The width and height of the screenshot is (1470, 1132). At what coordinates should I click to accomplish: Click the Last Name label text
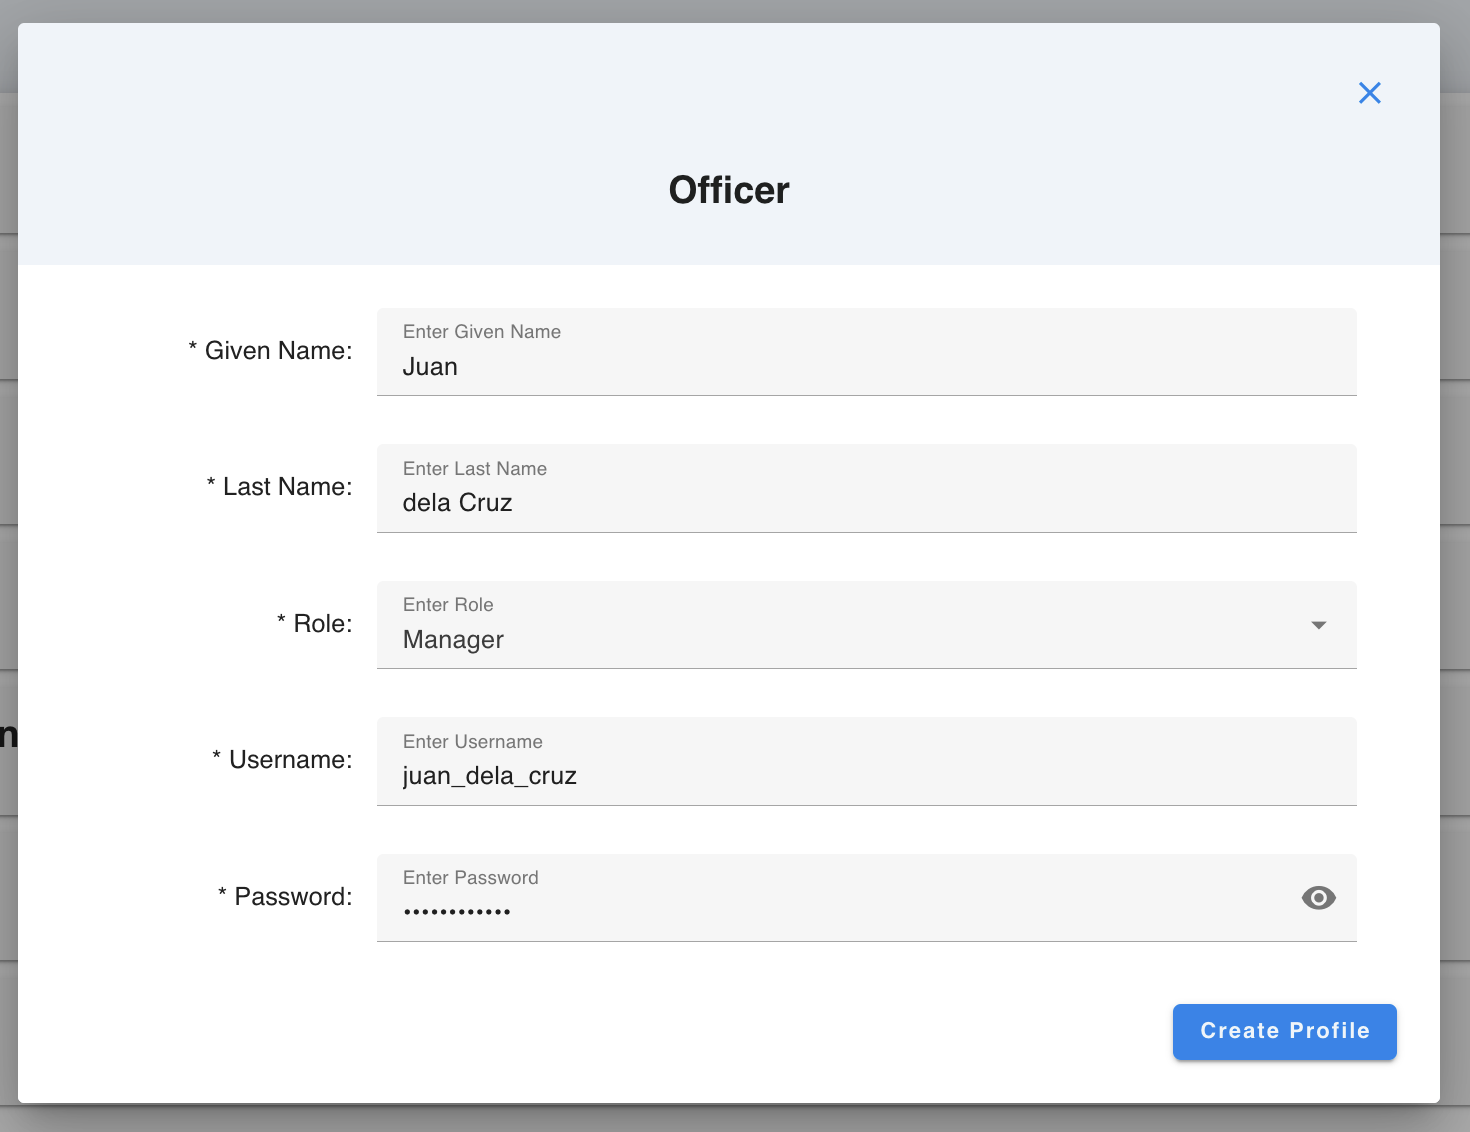click(279, 487)
